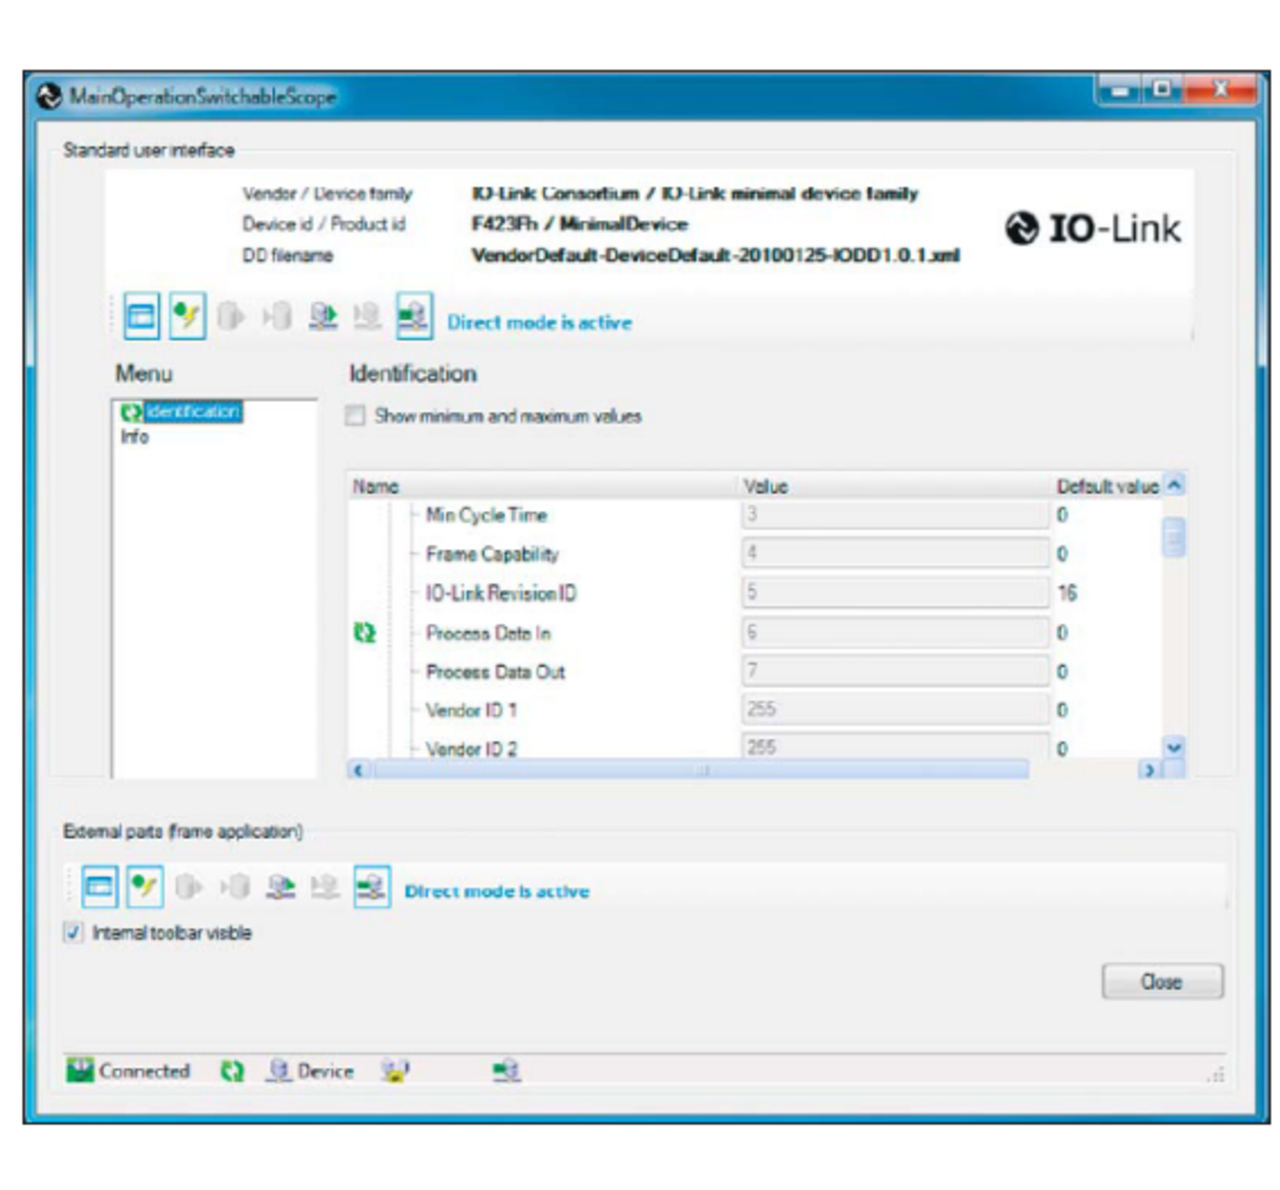
Task: Uncheck Internal toolbar visible
Action: tap(73, 933)
